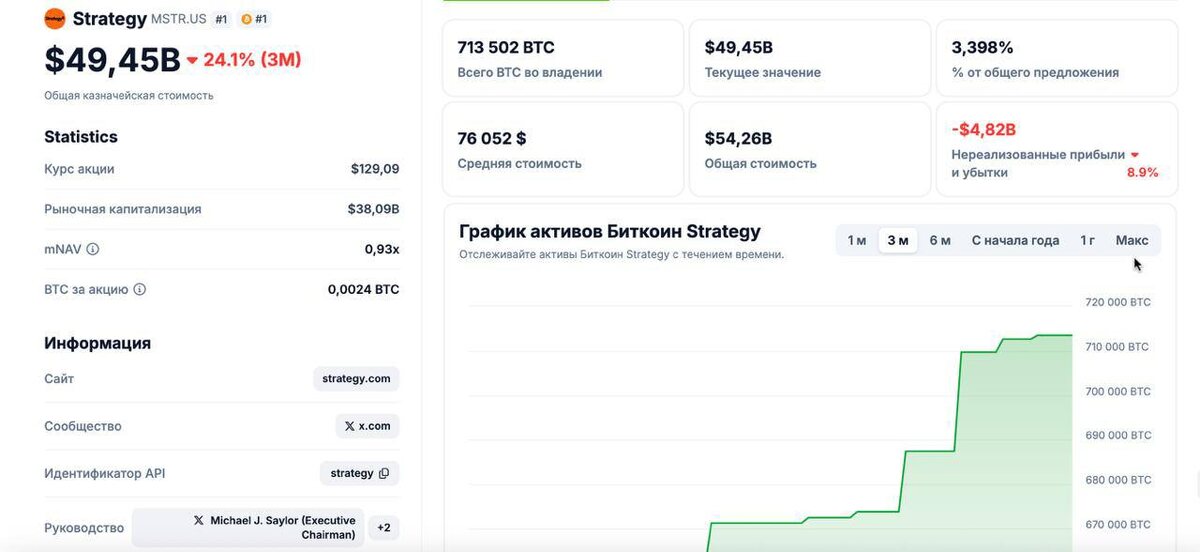Click the #1 rank badge beside MSTR.US

tap(221, 19)
